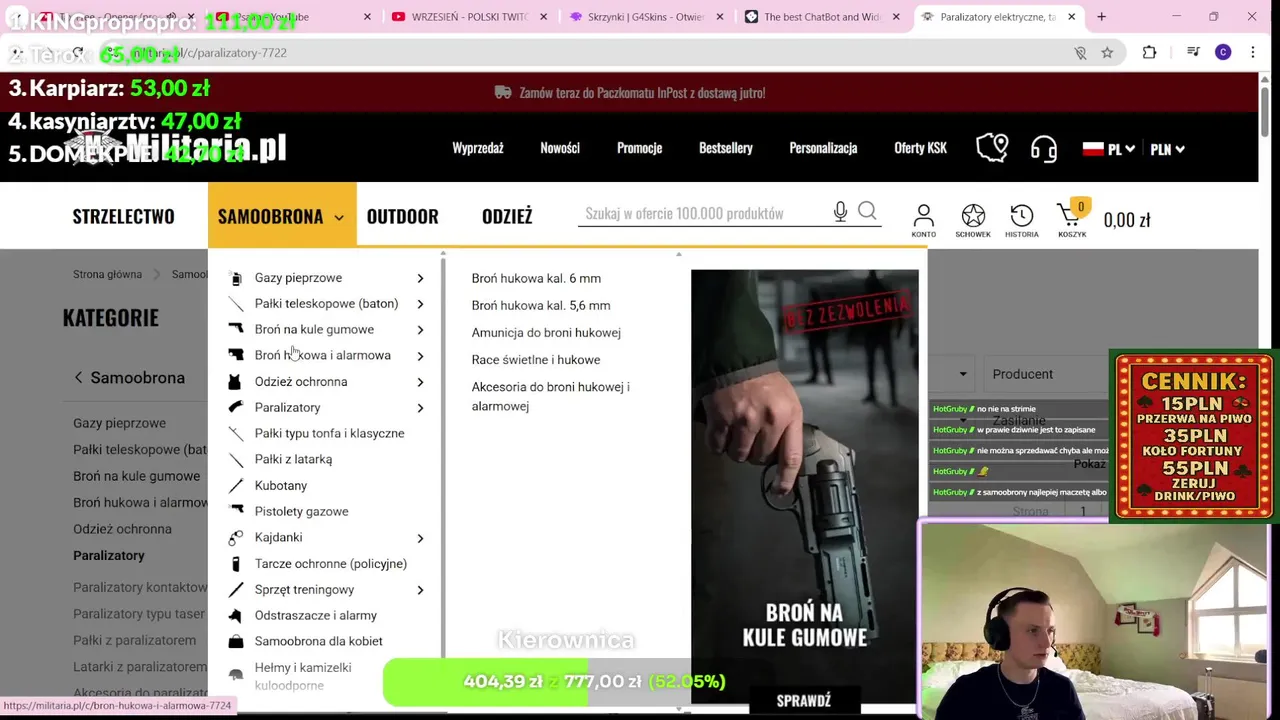
Task: Go to the Wyprzedaż page
Action: (478, 148)
